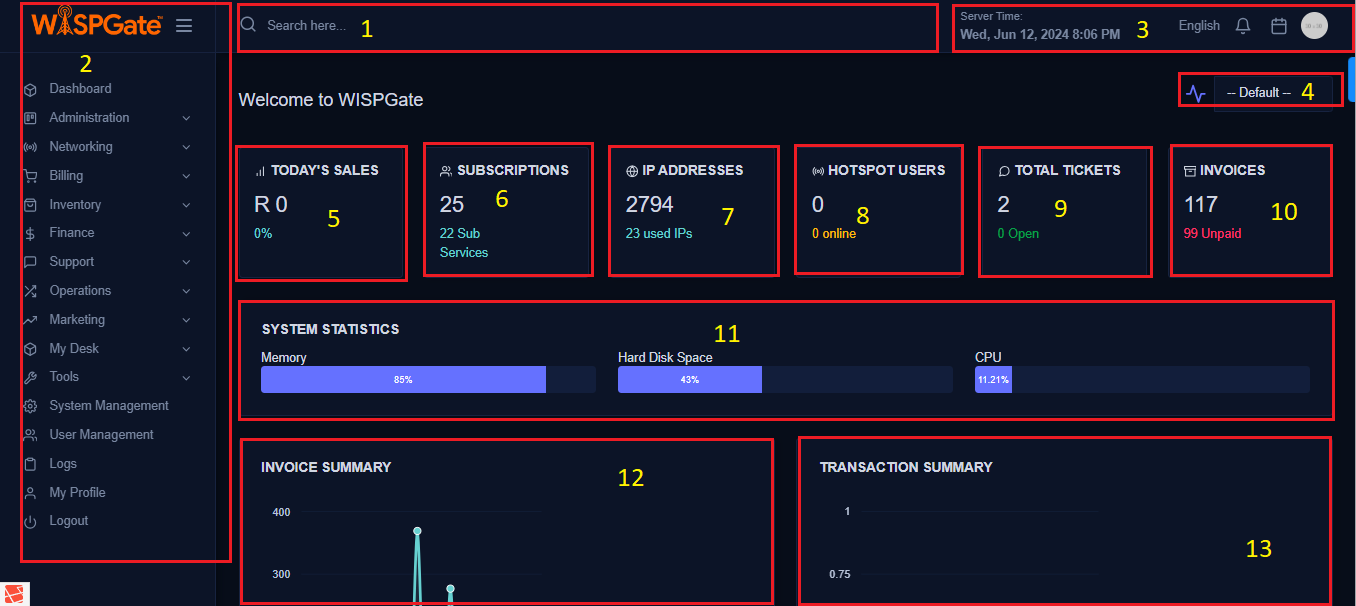Viewport: 1356px width, 606px height.
Task: Open My Profile from the sidebar
Action: coord(77,492)
